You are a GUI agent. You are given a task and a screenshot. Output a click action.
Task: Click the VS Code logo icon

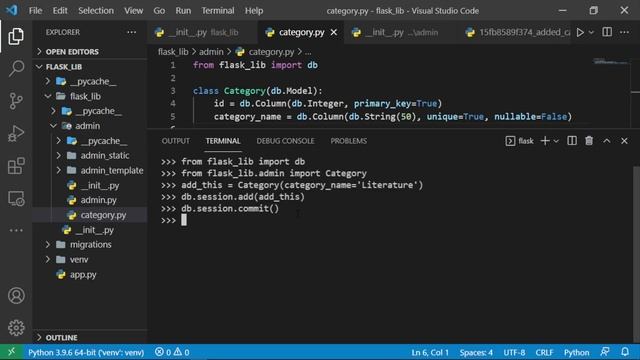[x=12, y=10]
